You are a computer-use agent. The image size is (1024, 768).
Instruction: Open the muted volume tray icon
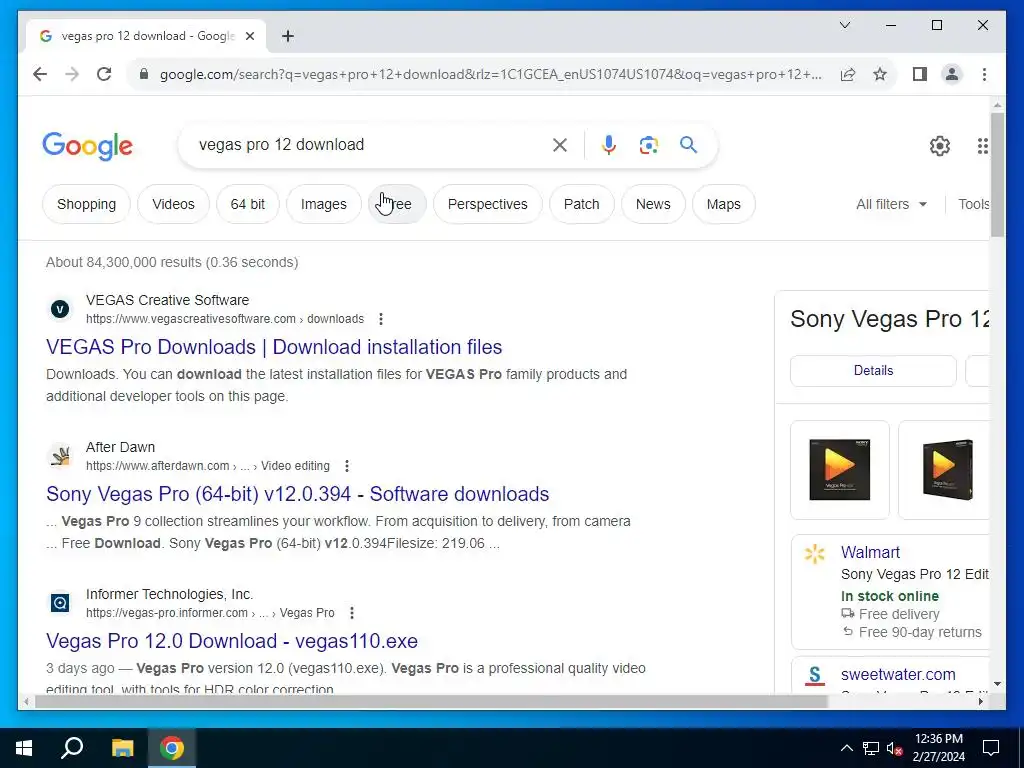point(895,748)
